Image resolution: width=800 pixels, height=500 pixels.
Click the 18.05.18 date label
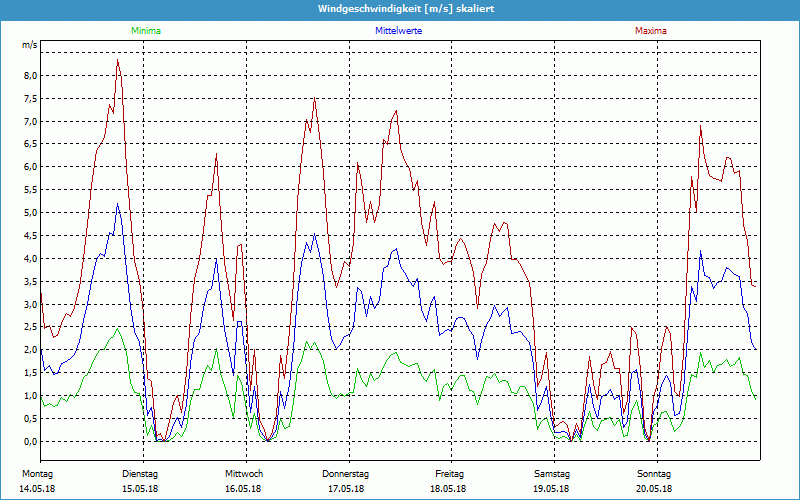[x=448, y=489]
